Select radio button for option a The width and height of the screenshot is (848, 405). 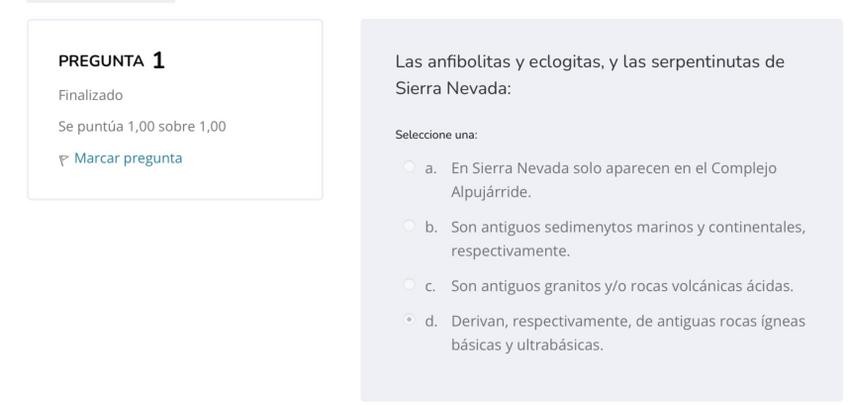point(409,167)
